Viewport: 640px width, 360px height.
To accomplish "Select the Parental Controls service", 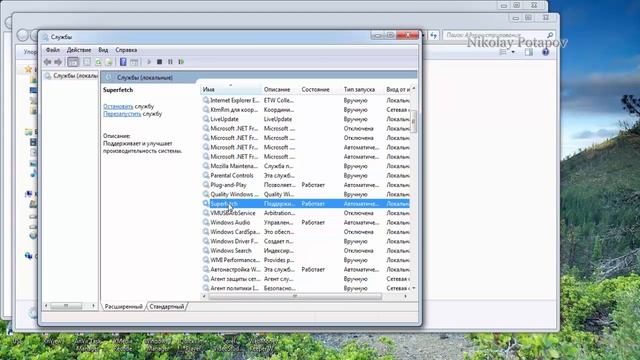I will click(x=306, y=176).
